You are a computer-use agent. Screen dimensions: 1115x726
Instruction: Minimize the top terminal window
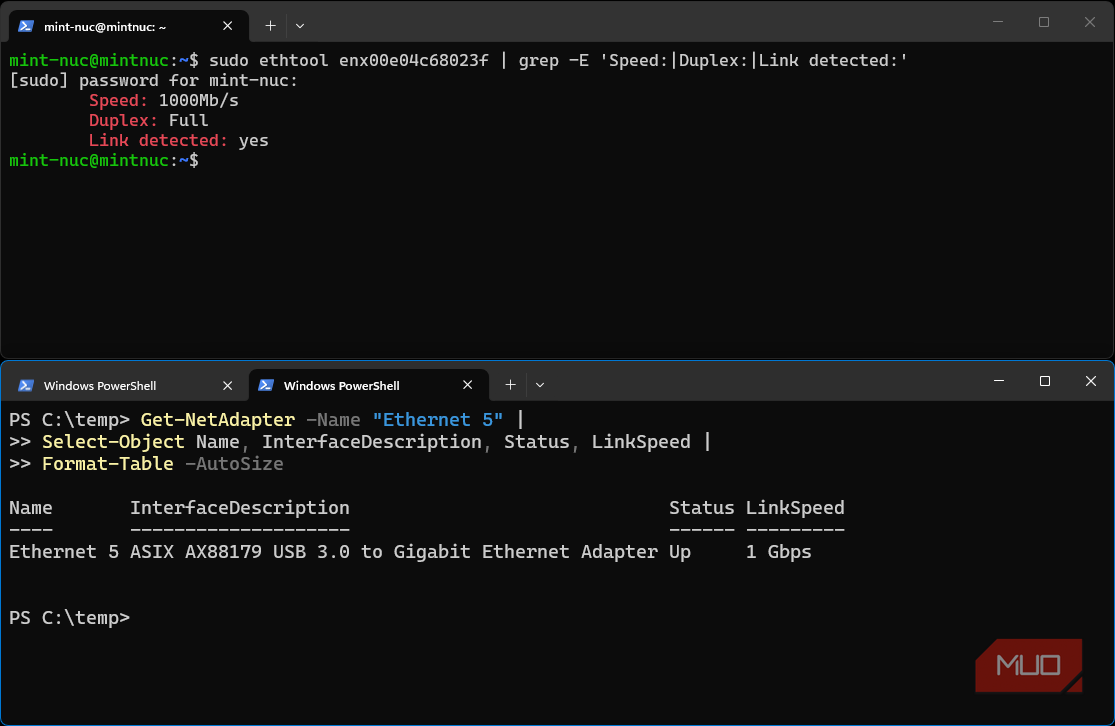point(998,22)
